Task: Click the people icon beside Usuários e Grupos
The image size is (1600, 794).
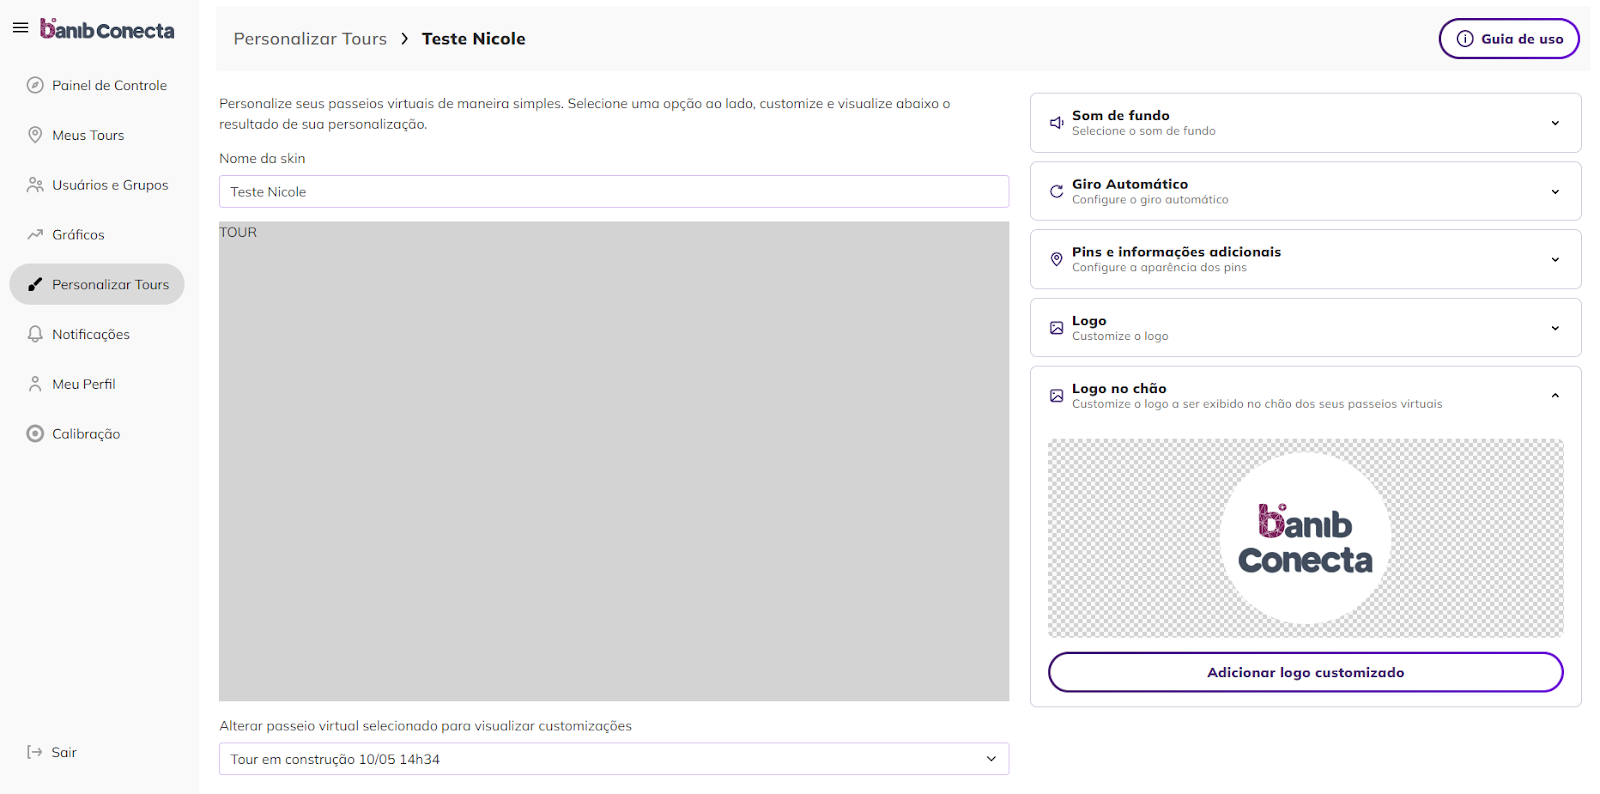Action: click(x=35, y=185)
